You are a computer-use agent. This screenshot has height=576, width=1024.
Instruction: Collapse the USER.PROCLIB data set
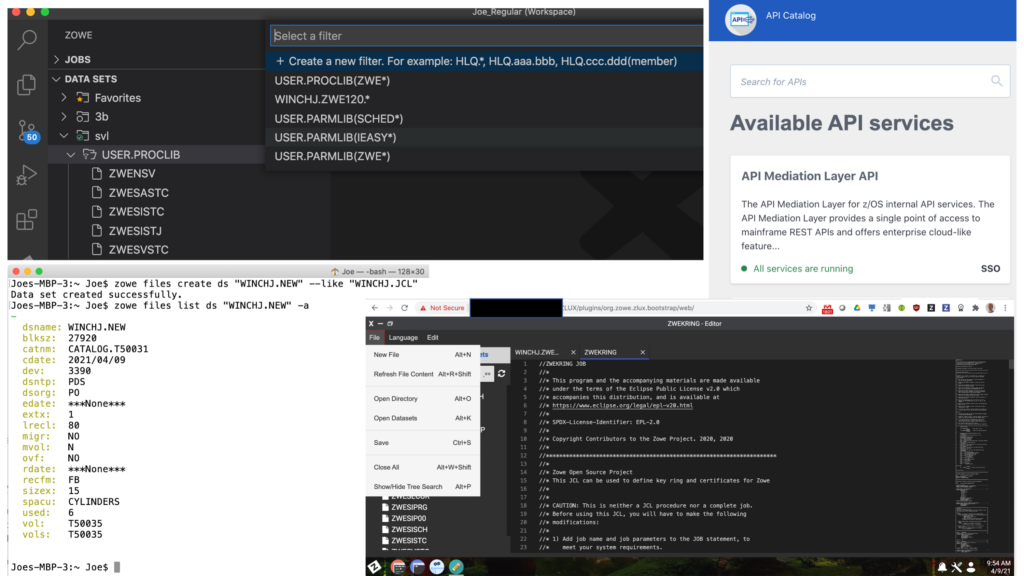(71, 155)
